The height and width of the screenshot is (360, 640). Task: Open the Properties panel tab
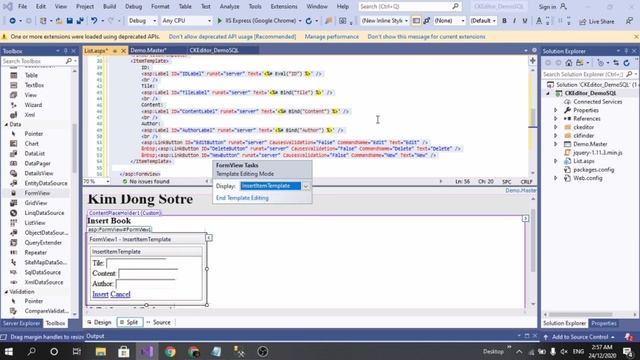click(604, 323)
